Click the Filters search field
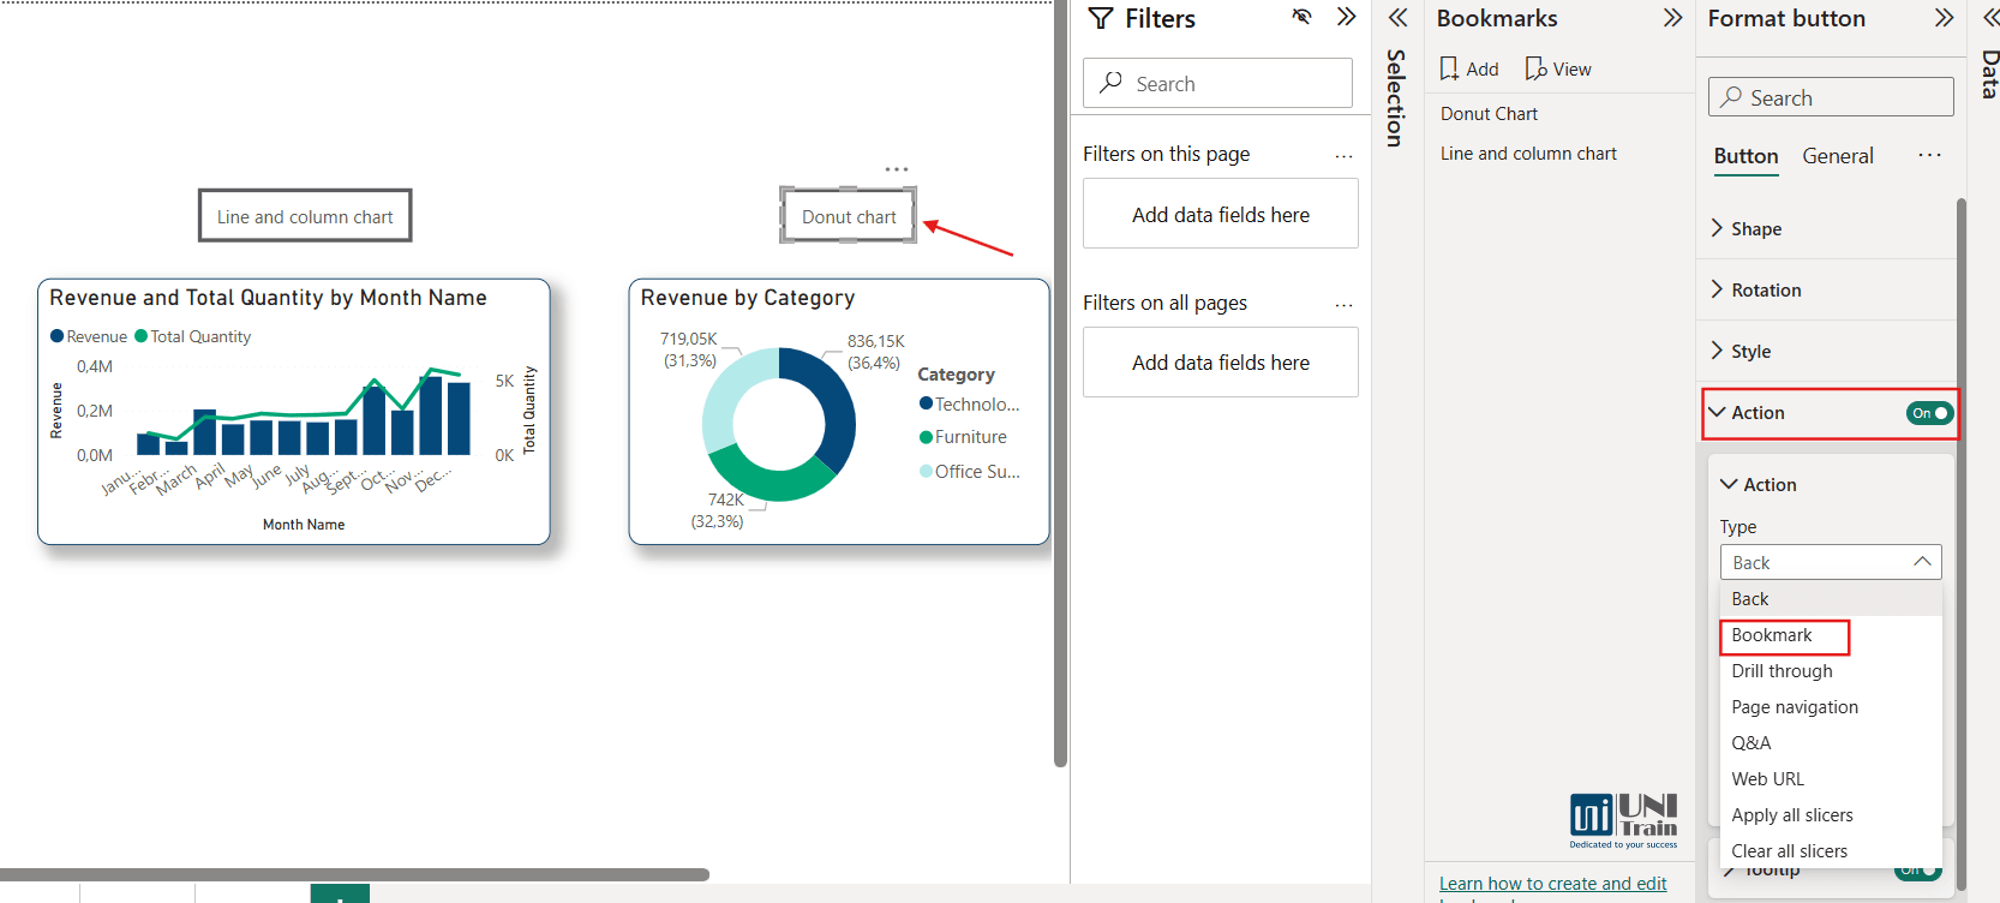The height and width of the screenshot is (903, 2000). pyautogui.click(x=1217, y=83)
